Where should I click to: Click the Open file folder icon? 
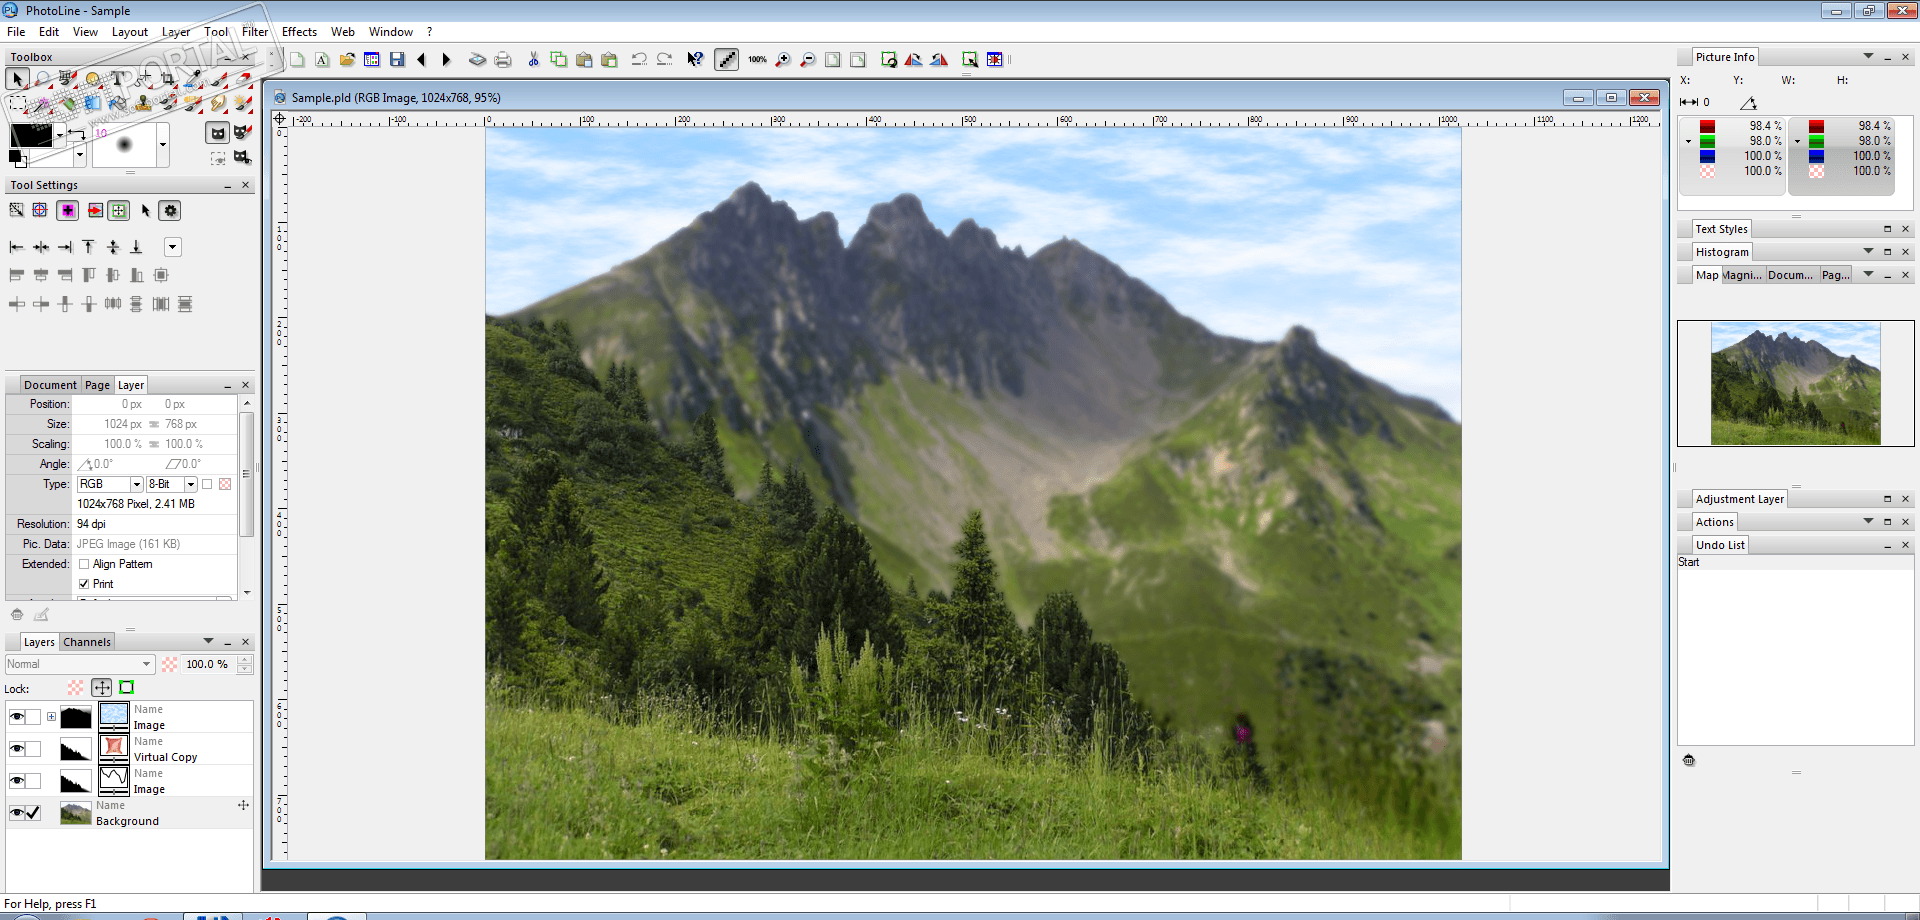[x=347, y=60]
